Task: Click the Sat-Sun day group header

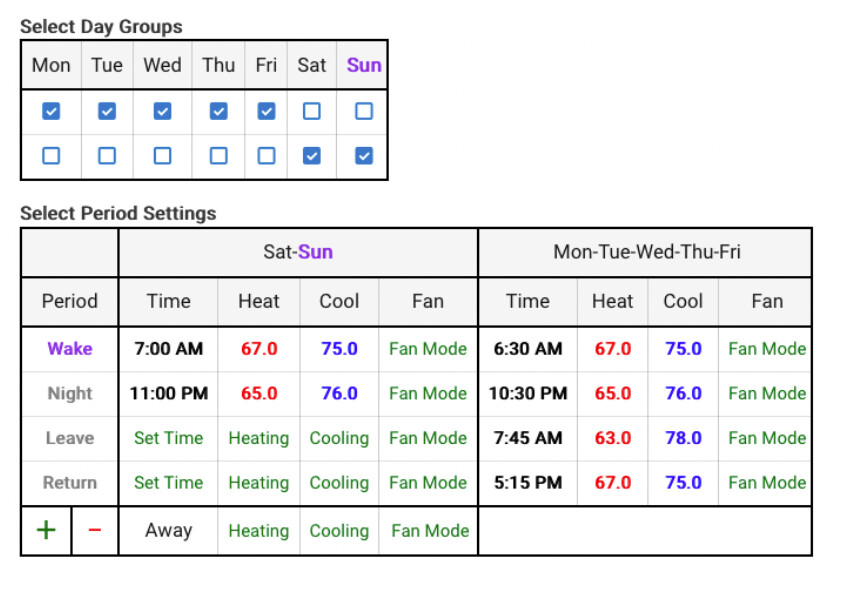Action: [298, 252]
